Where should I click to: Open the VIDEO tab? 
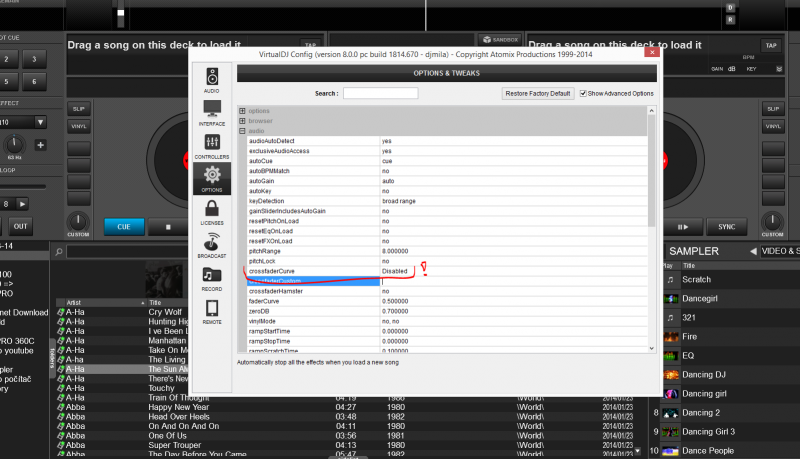(x=779, y=251)
